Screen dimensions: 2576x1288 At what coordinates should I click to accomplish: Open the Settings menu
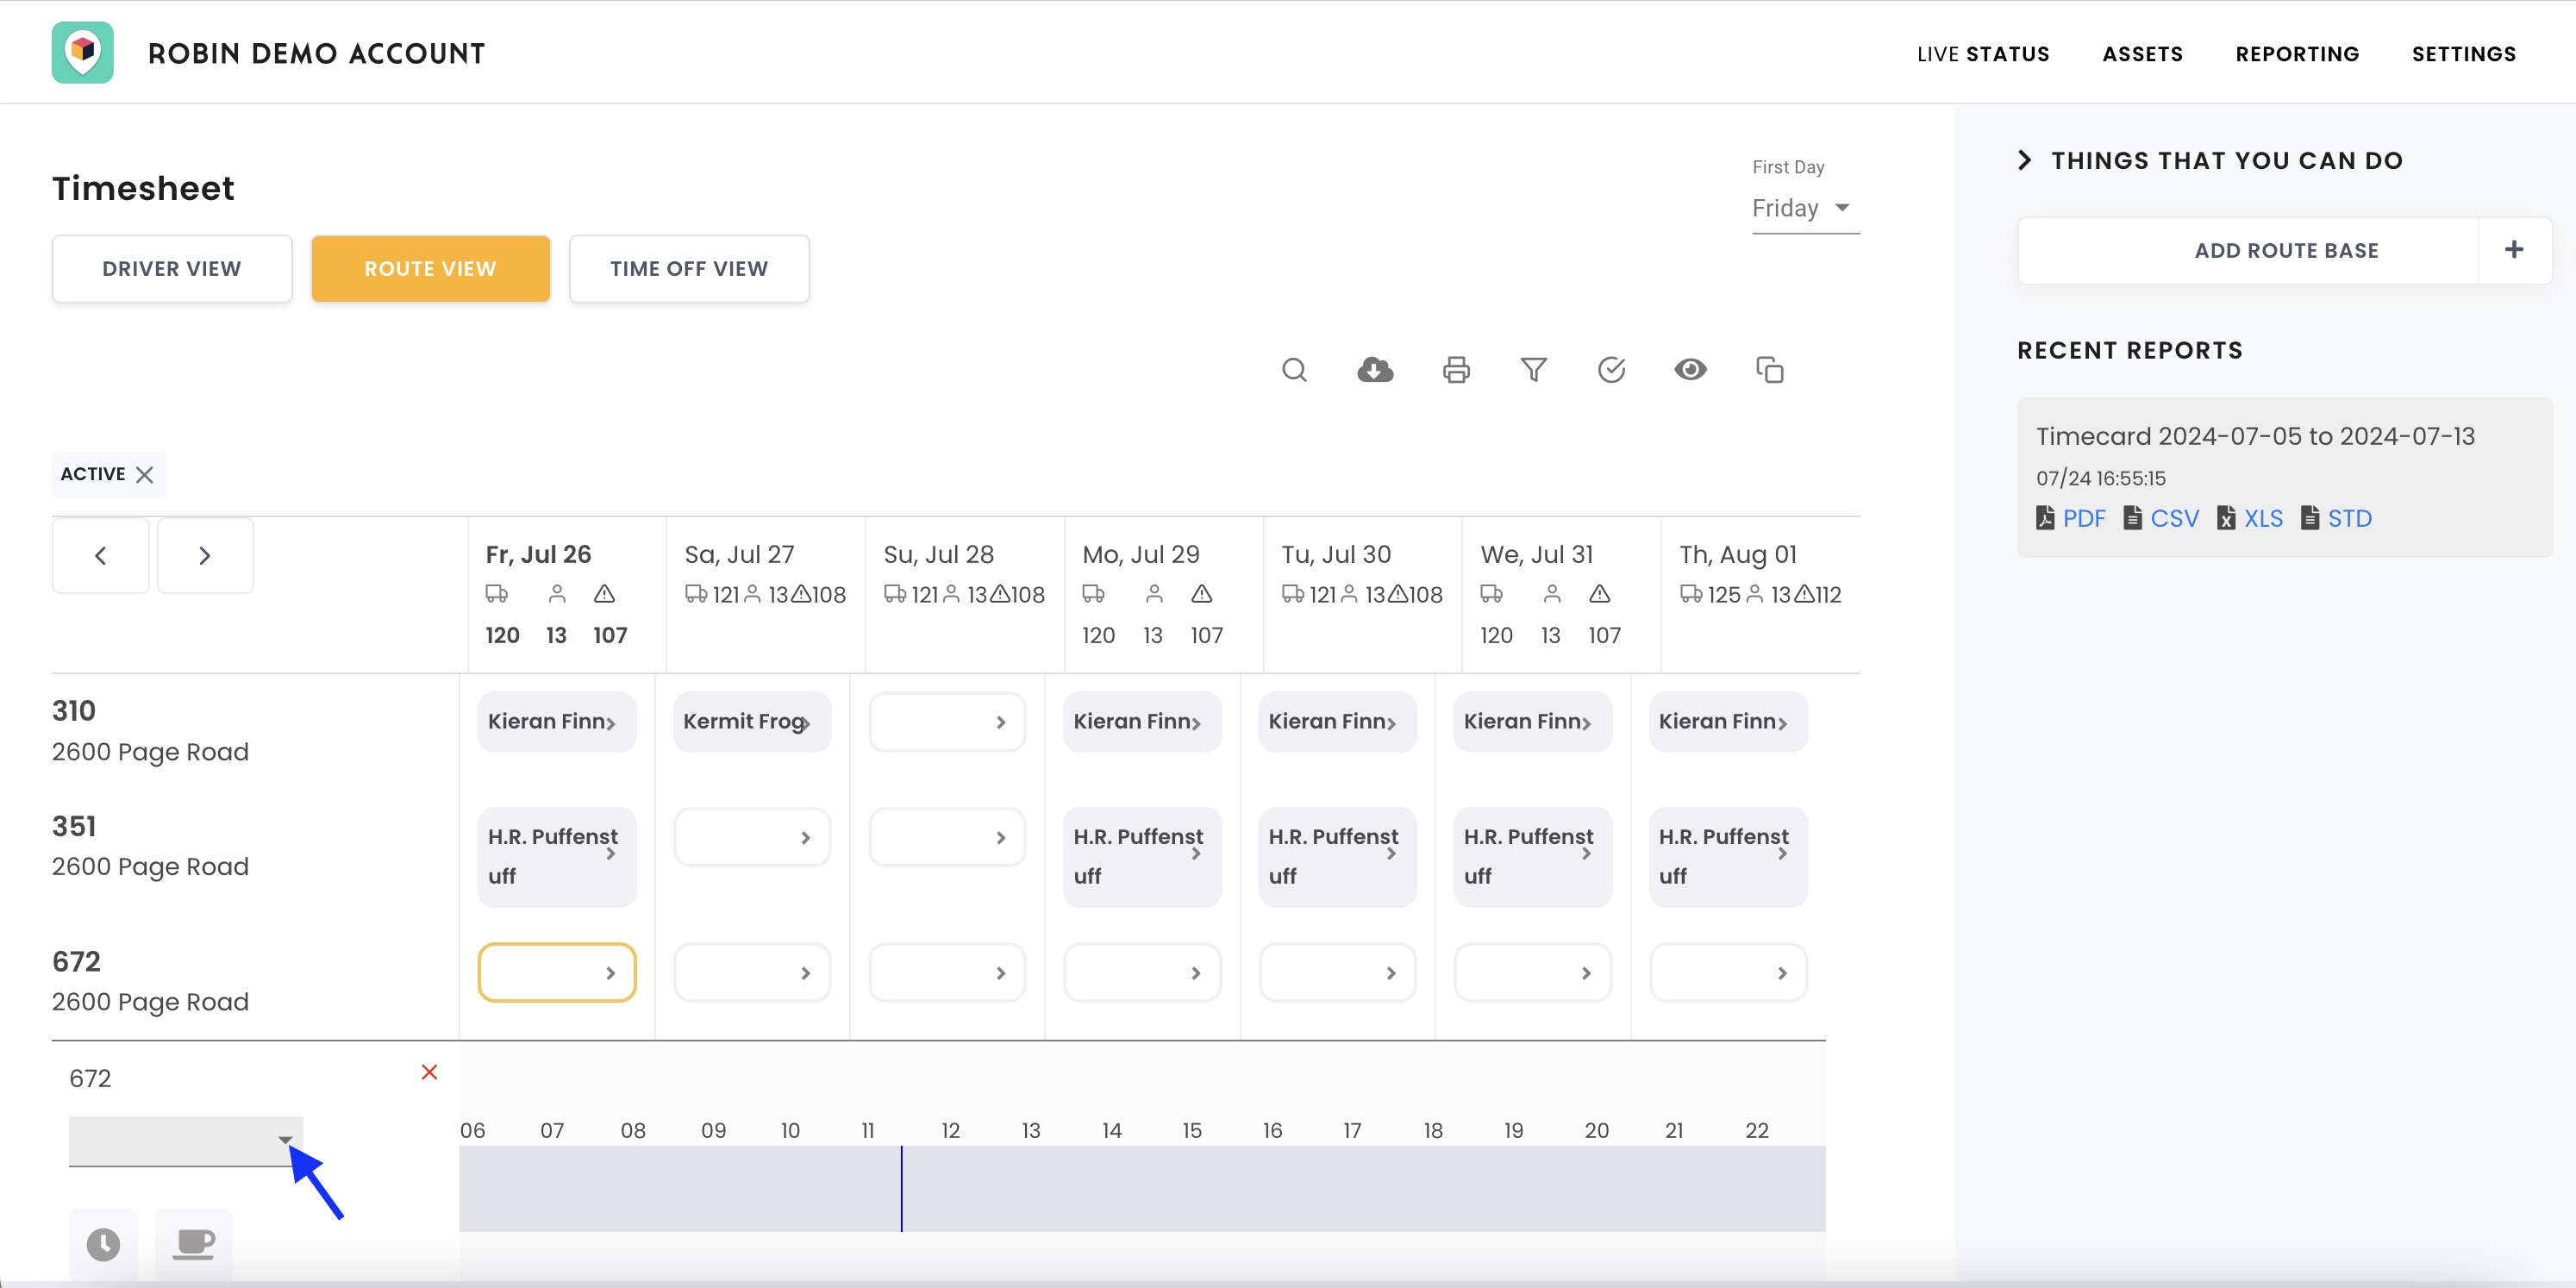[2463, 54]
